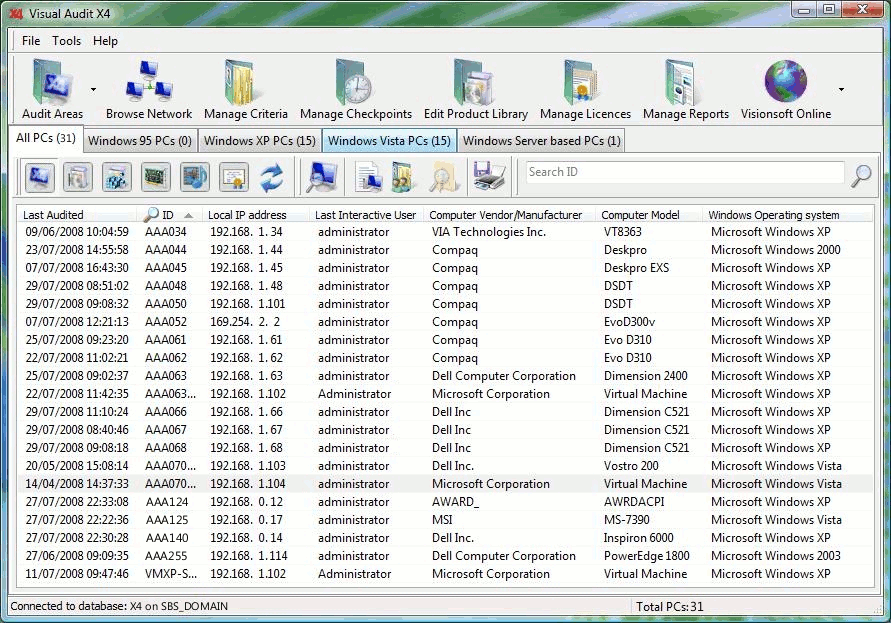This screenshot has width=891, height=623.
Task: Click the IP address 192.168. 1.114
Action: coord(249,556)
